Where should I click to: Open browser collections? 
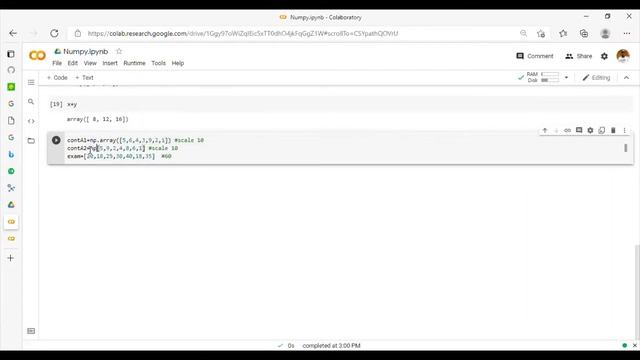[584, 33]
